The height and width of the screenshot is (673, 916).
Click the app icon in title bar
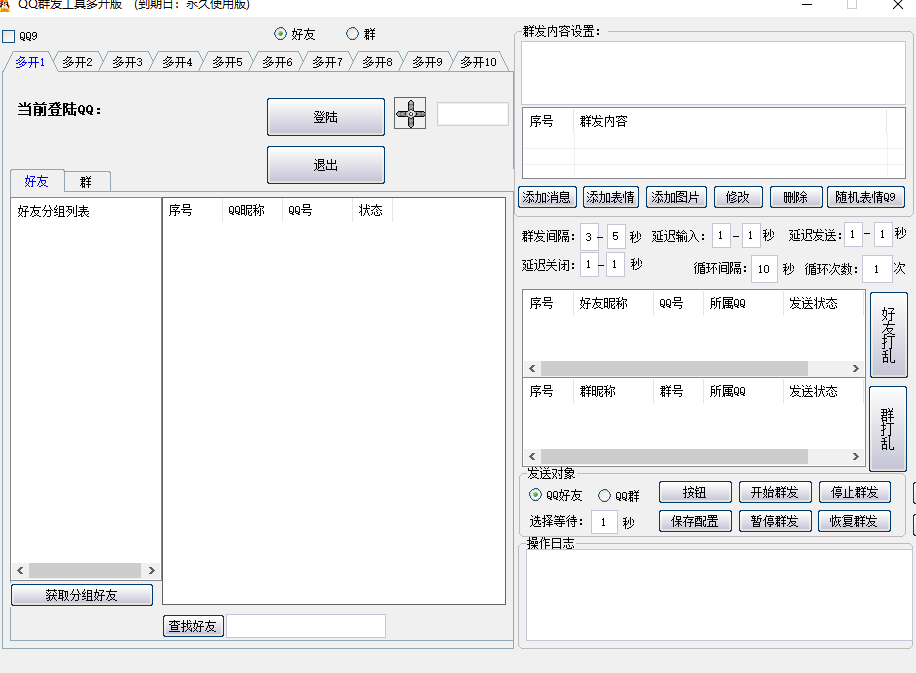6,4
